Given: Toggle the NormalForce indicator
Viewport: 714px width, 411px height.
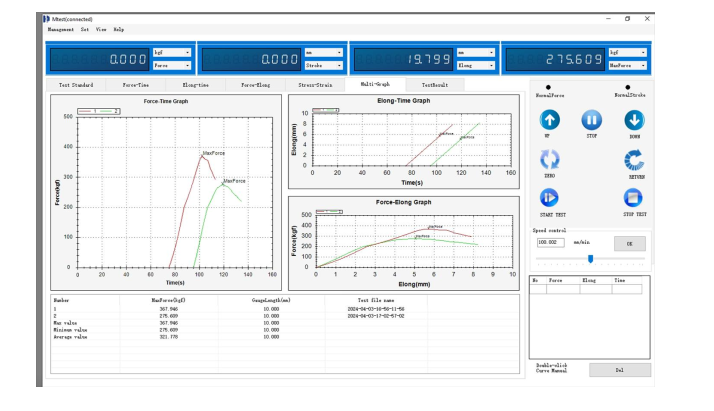Looking at the screenshot, I should (x=547, y=87).
